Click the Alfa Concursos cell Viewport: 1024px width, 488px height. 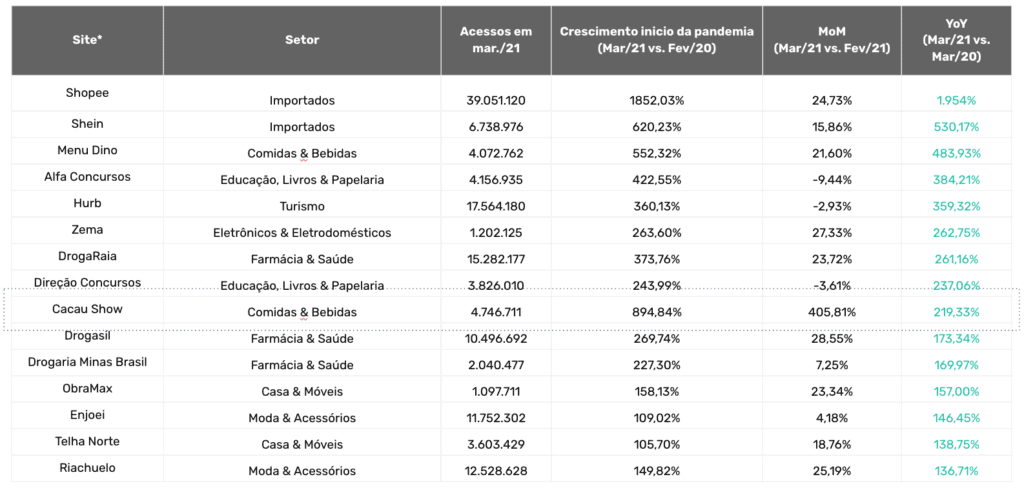(x=87, y=176)
